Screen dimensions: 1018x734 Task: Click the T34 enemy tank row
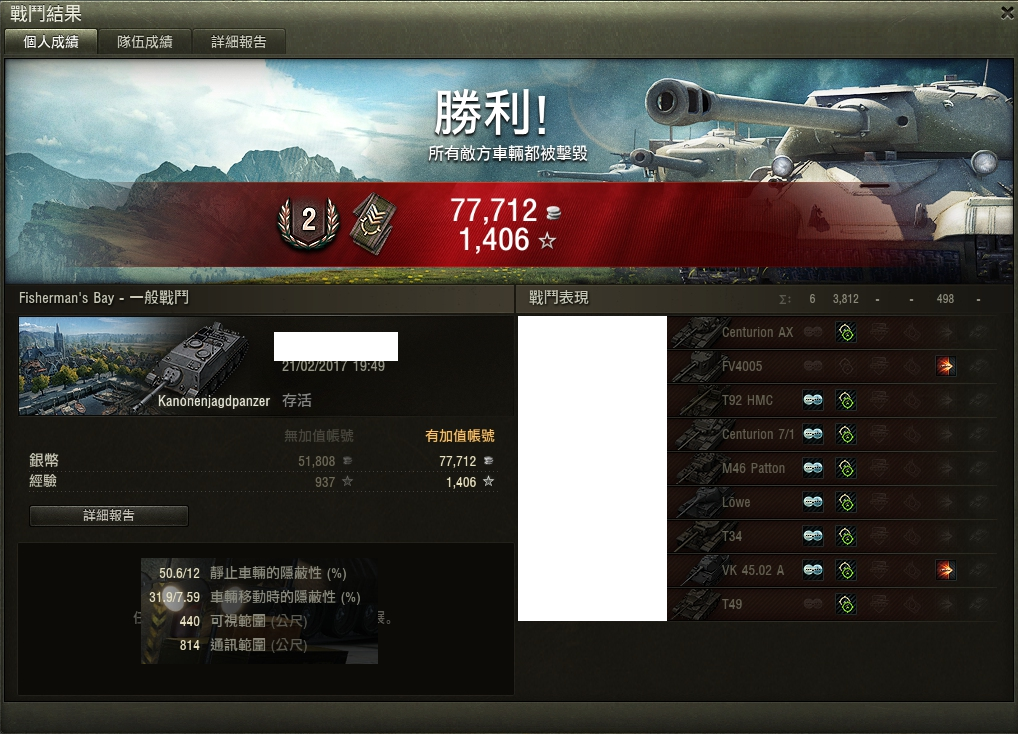coord(832,536)
